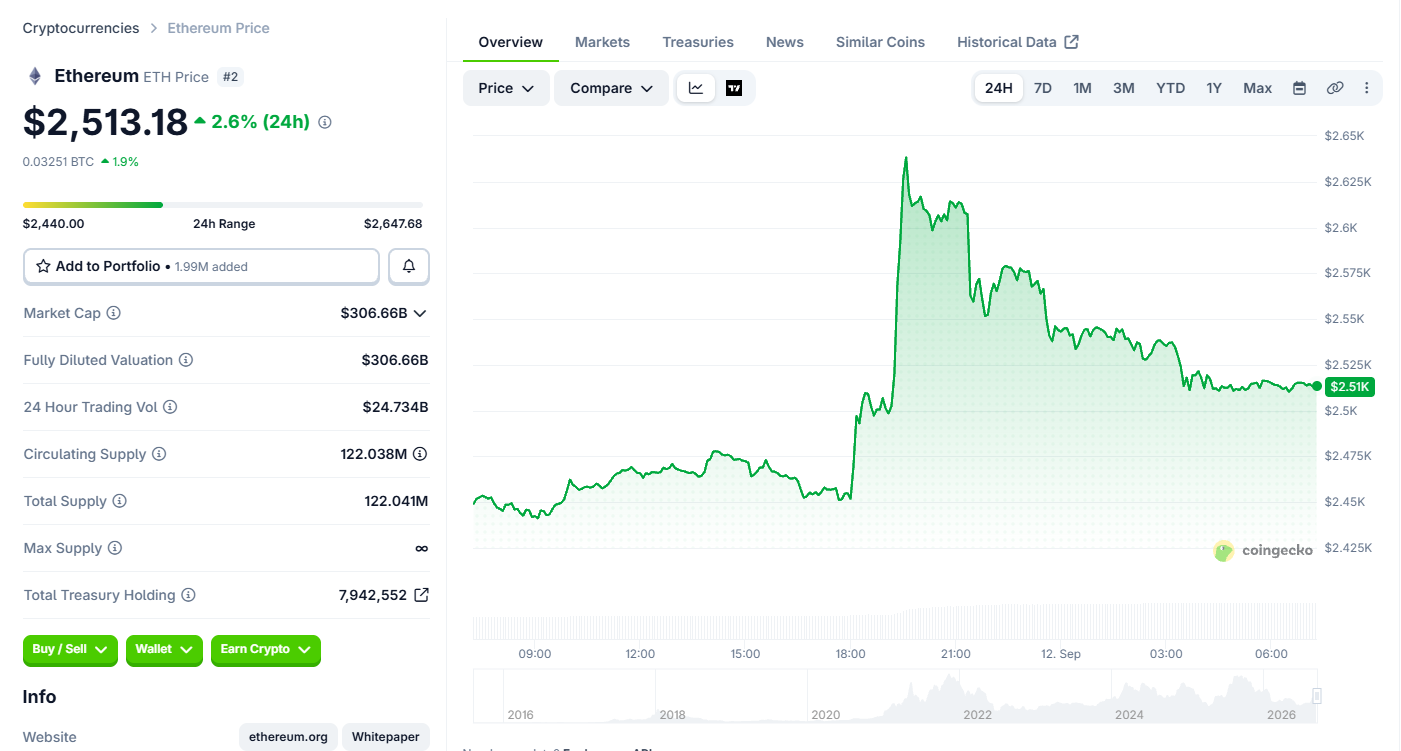Click the $2.51K current price chart label

[x=1350, y=387]
